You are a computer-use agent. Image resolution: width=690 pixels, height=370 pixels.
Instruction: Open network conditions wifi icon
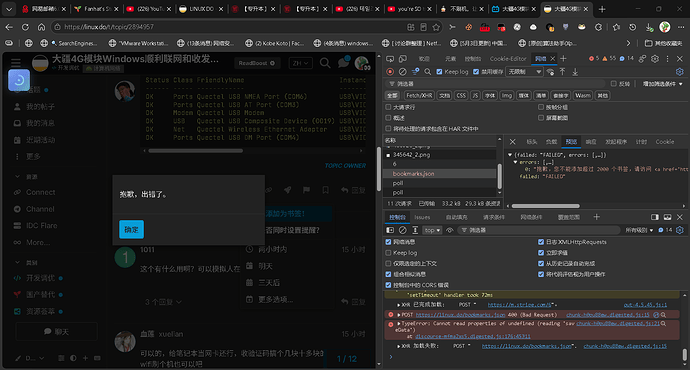point(550,72)
